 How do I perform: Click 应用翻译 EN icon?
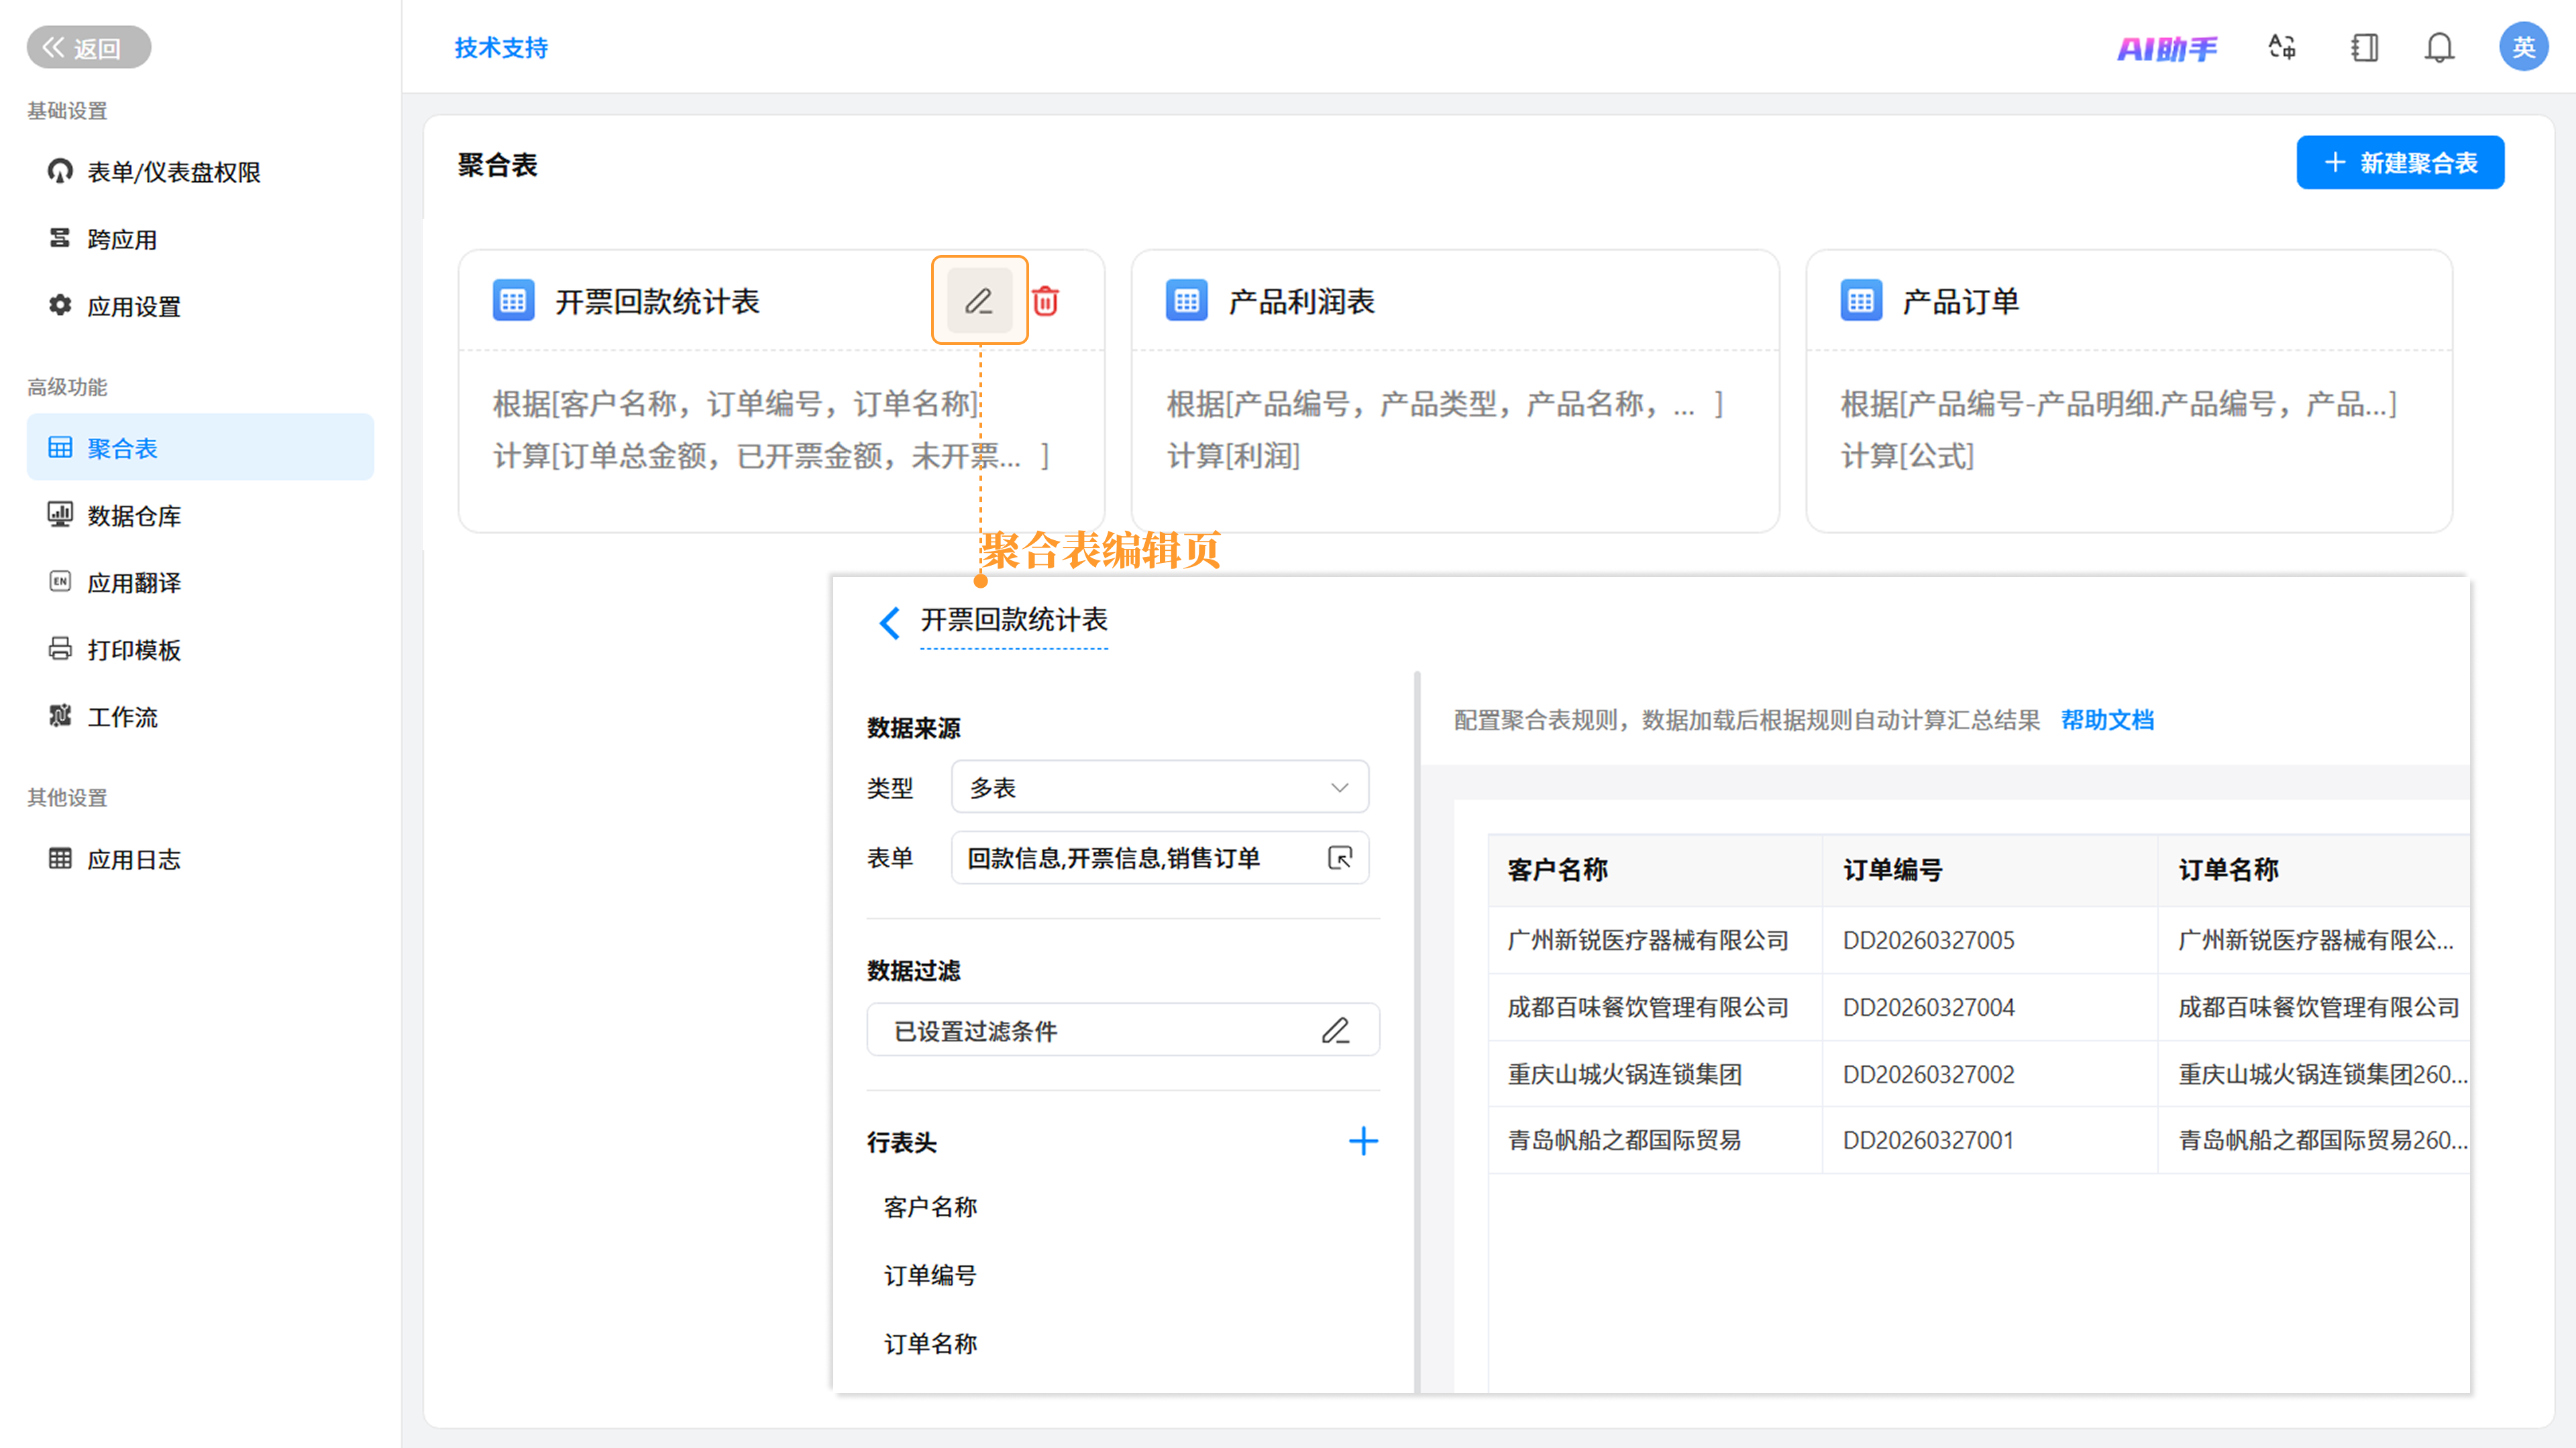click(60, 581)
